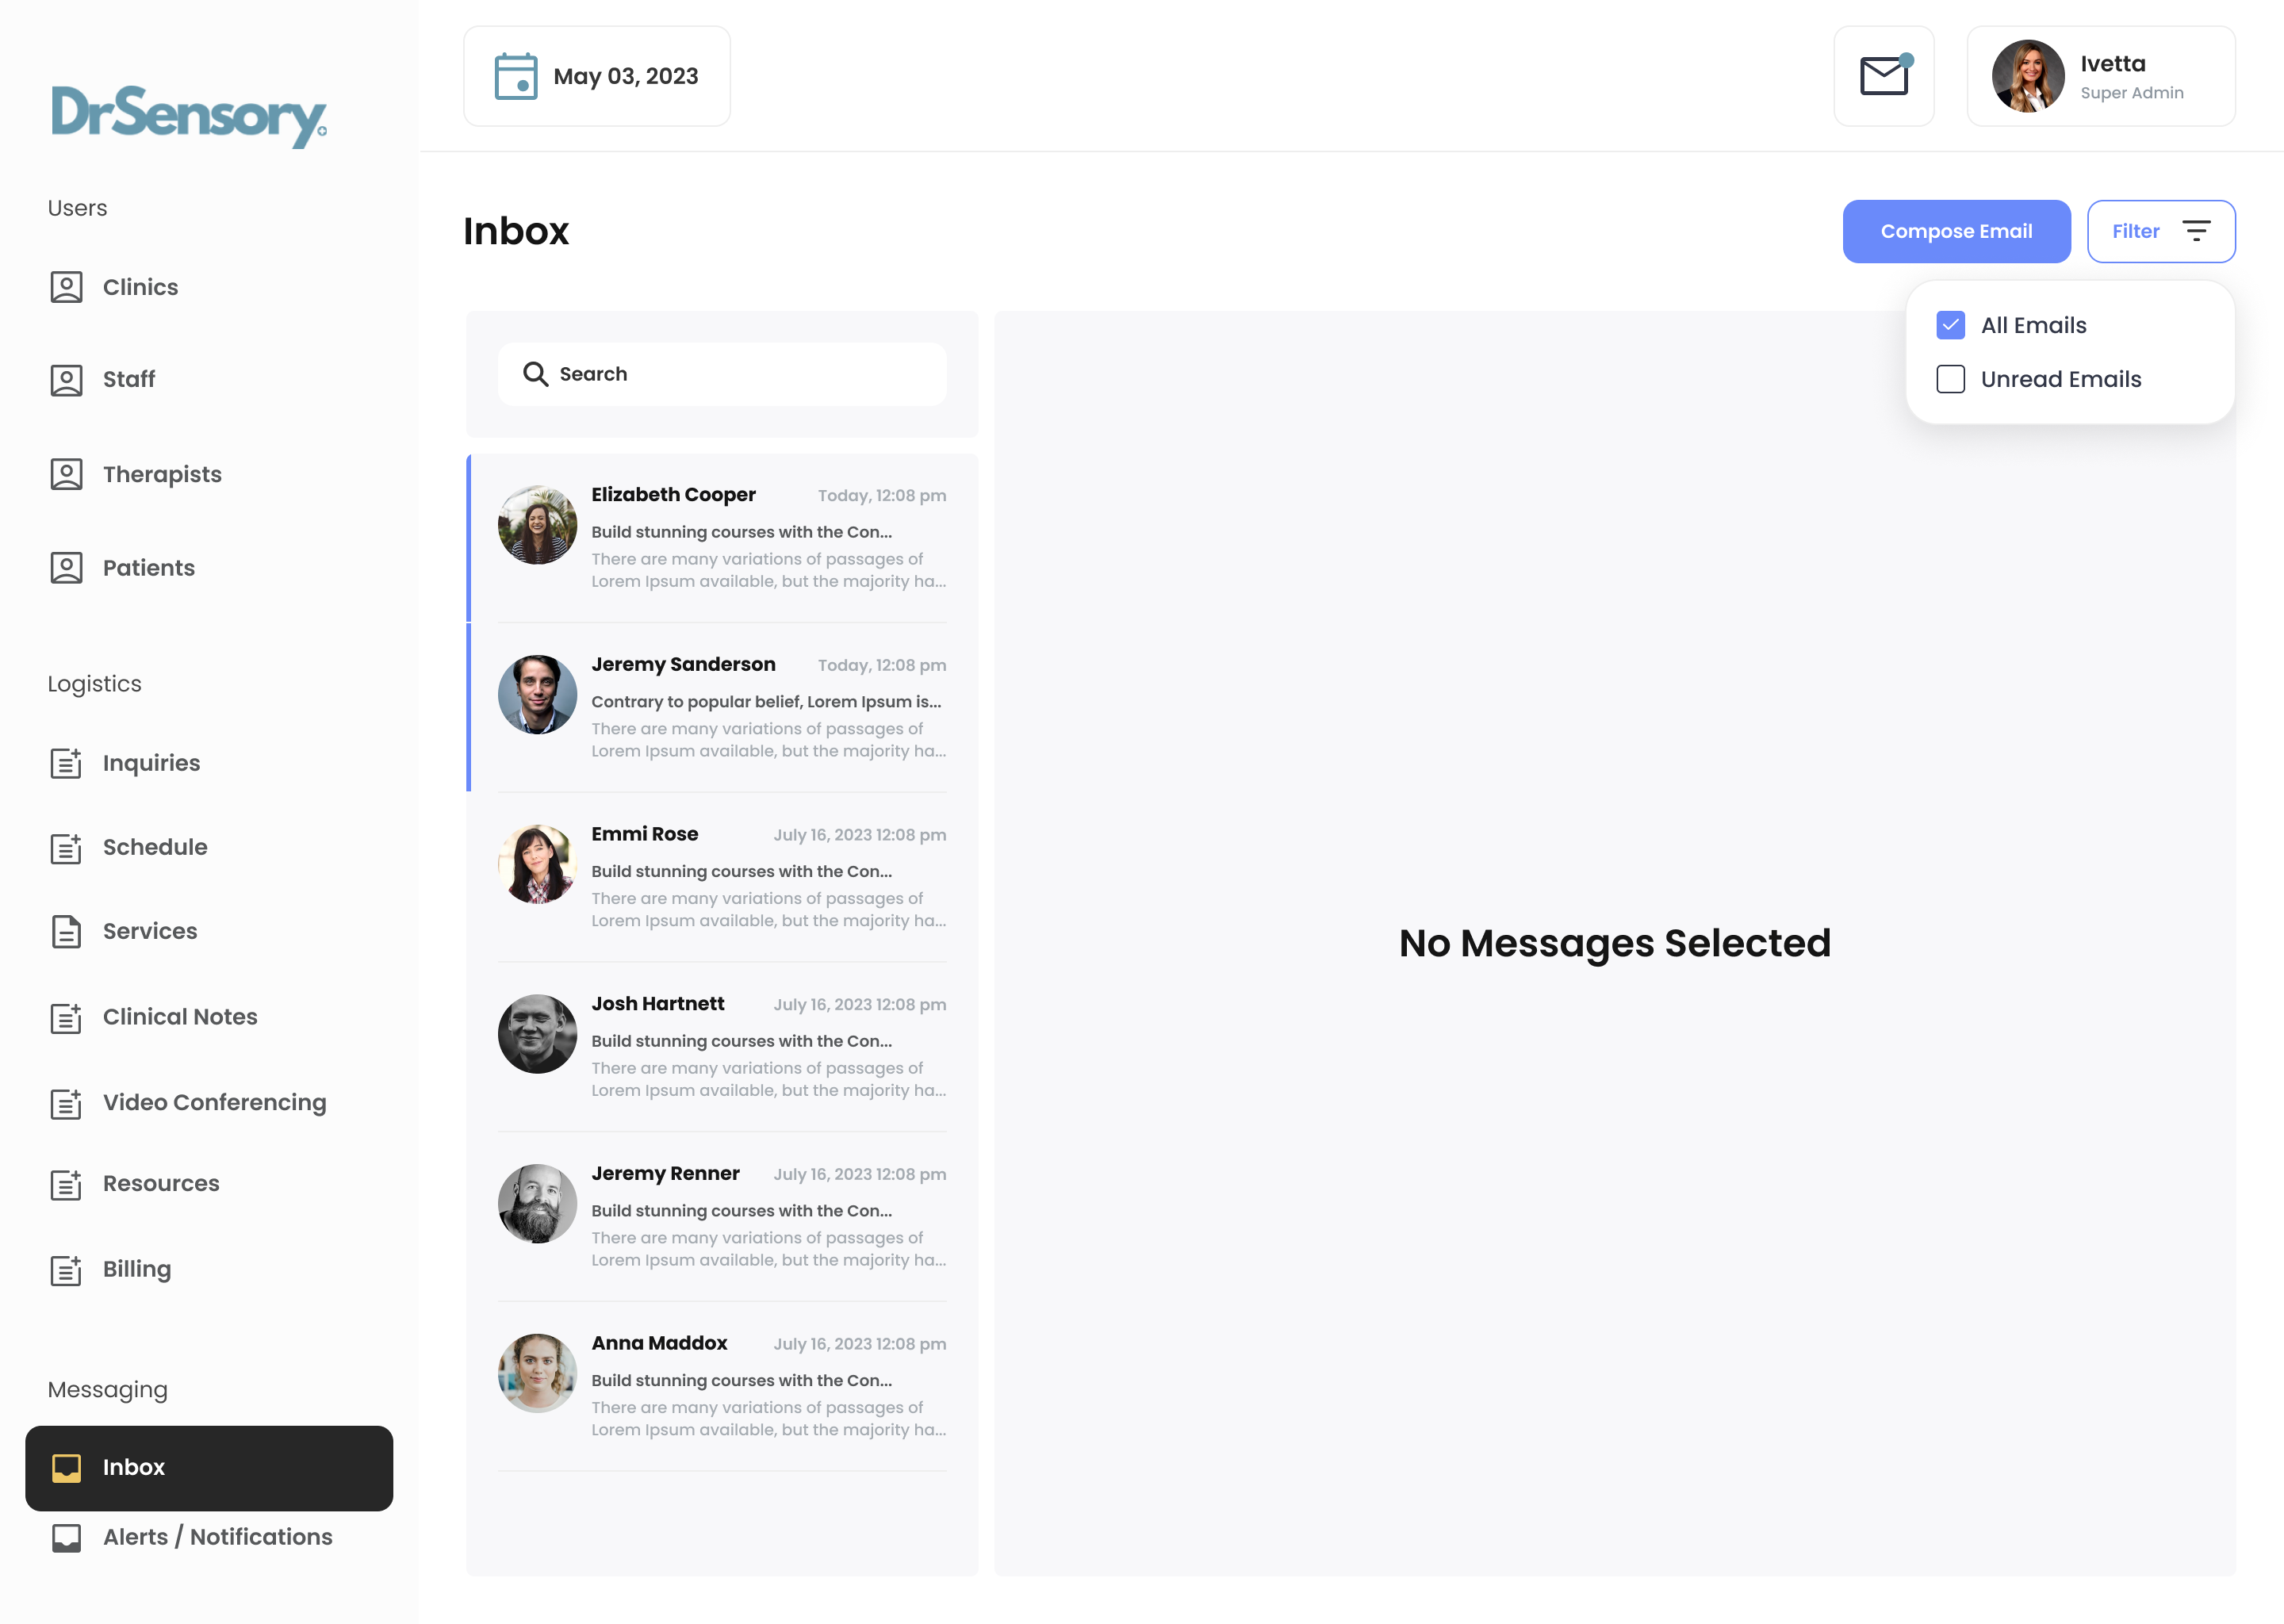2284x1624 pixels.
Task: Select the active Inbox menu item
Action: [209, 1468]
